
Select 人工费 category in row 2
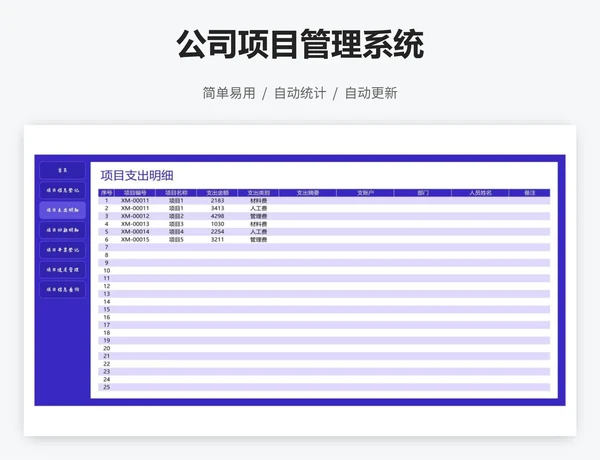[x=259, y=208]
